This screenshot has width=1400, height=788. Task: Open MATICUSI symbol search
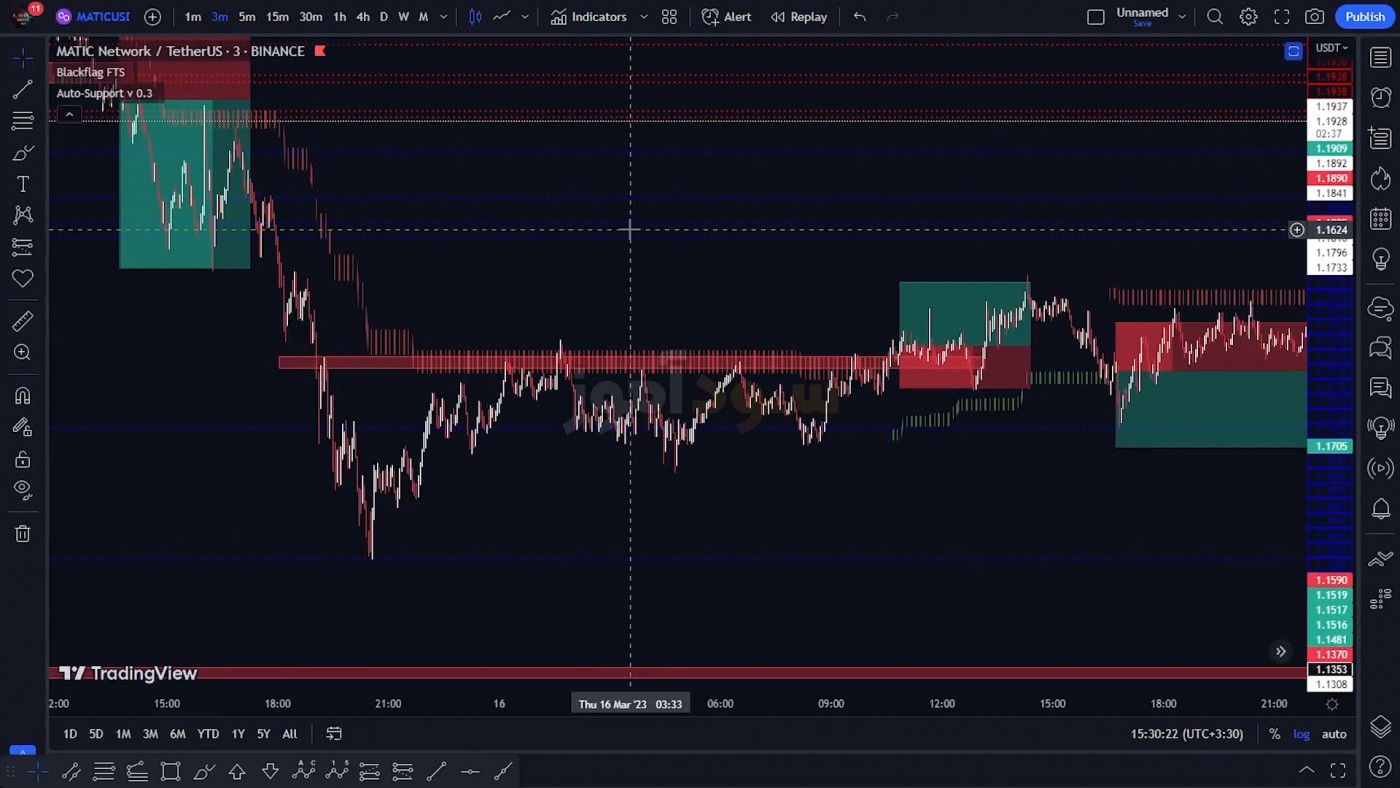click(93, 17)
